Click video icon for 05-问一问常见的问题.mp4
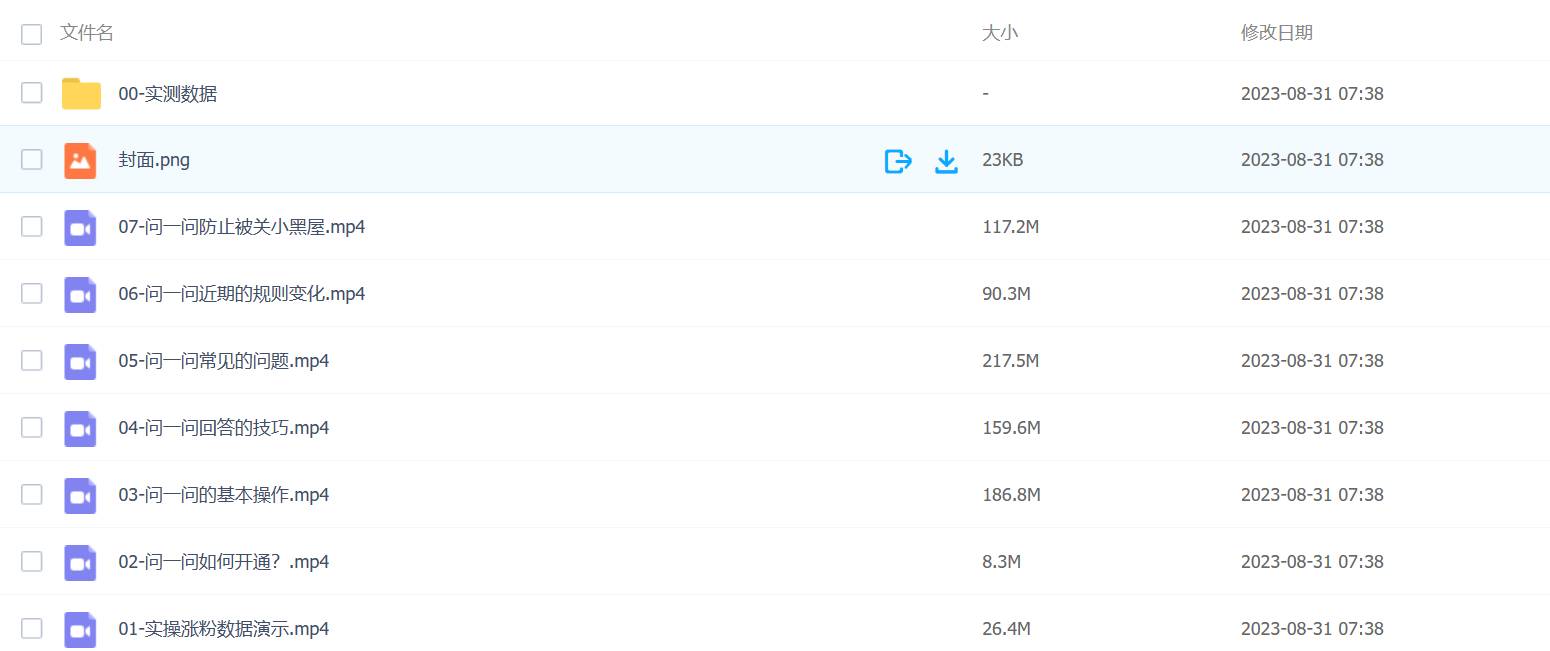Screen dimensions: 1550x651 80,361
